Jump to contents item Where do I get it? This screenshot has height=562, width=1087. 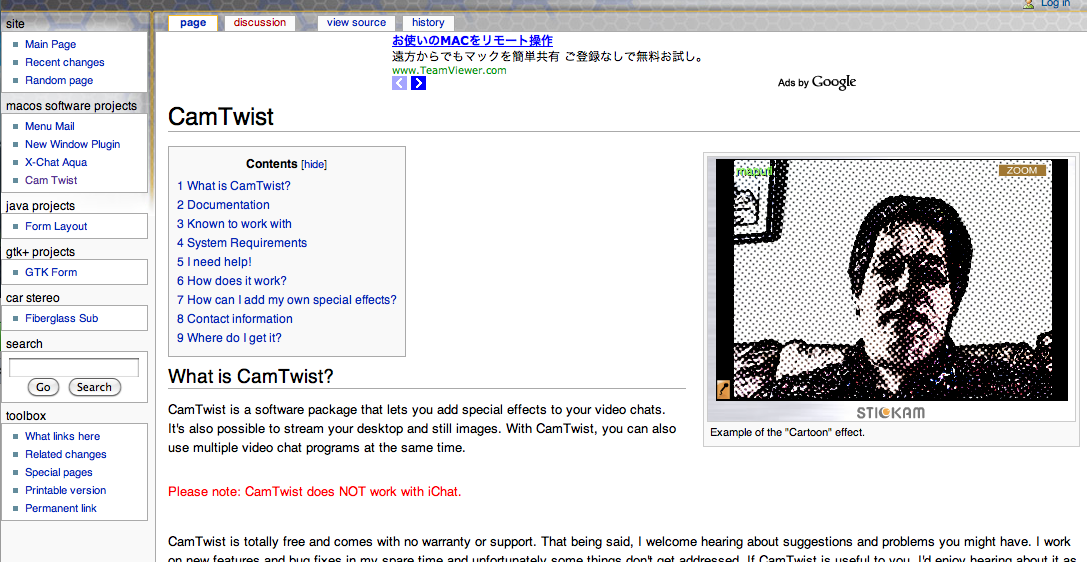(229, 338)
